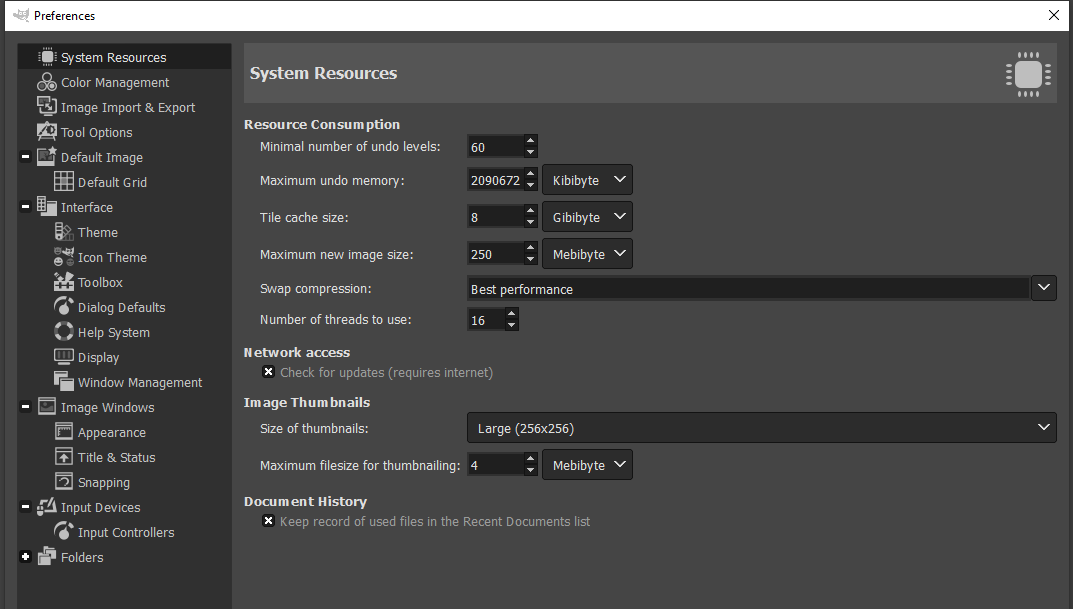This screenshot has width=1073, height=609.
Task: Click the Input Controllers icon
Action: pyautogui.click(x=63, y=532)
